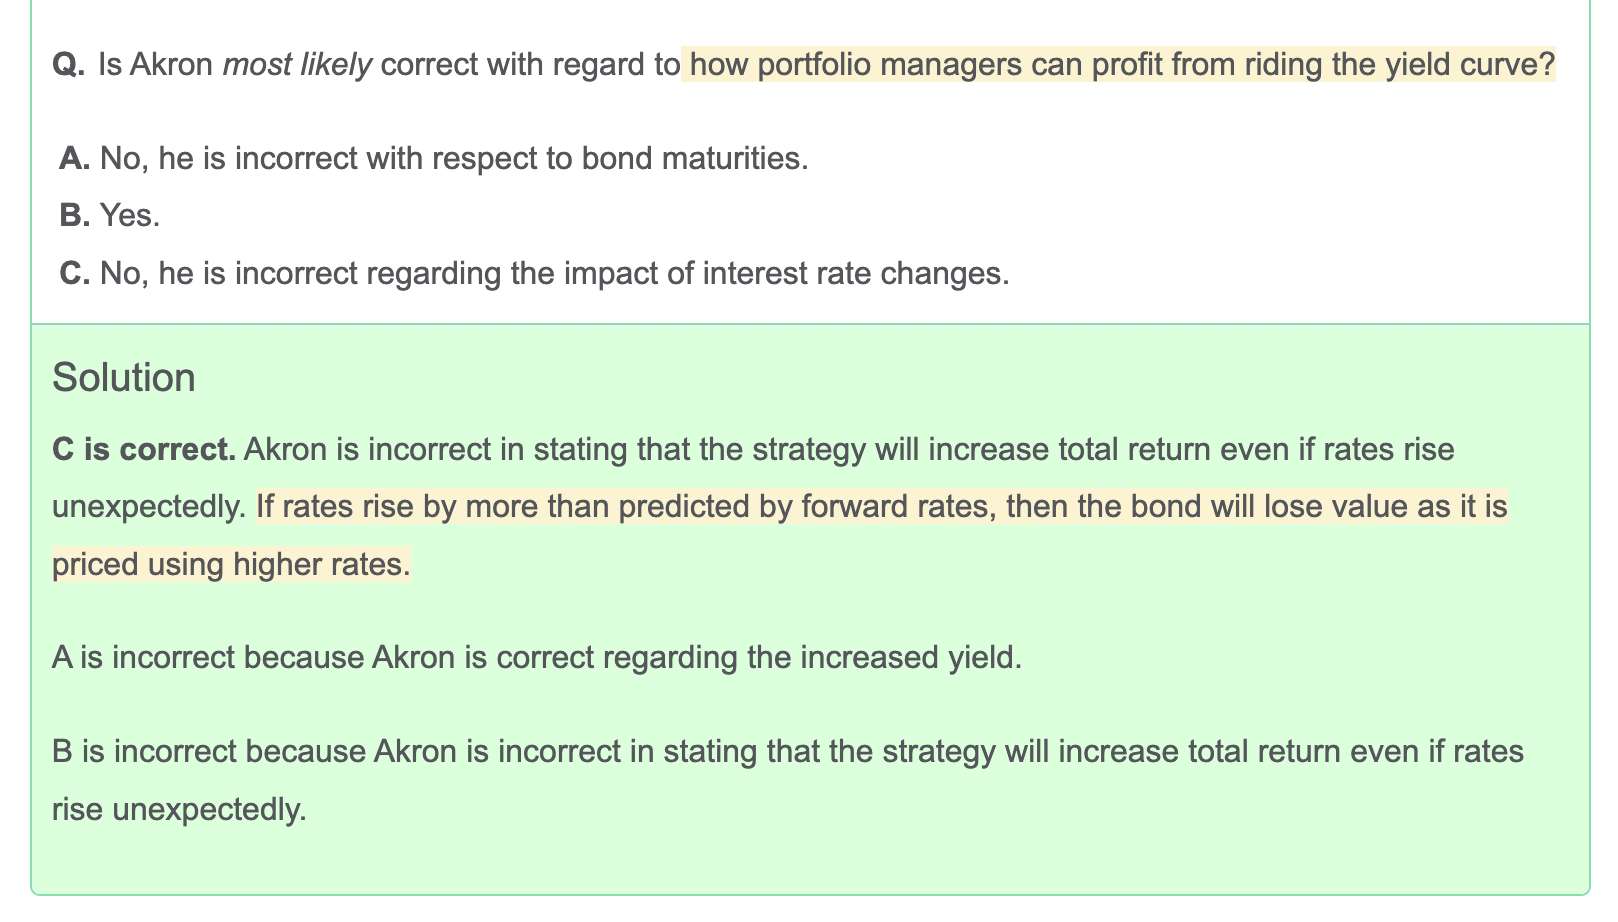
Task: Click the italic "most likely" phrase
Action: (297, 65)
